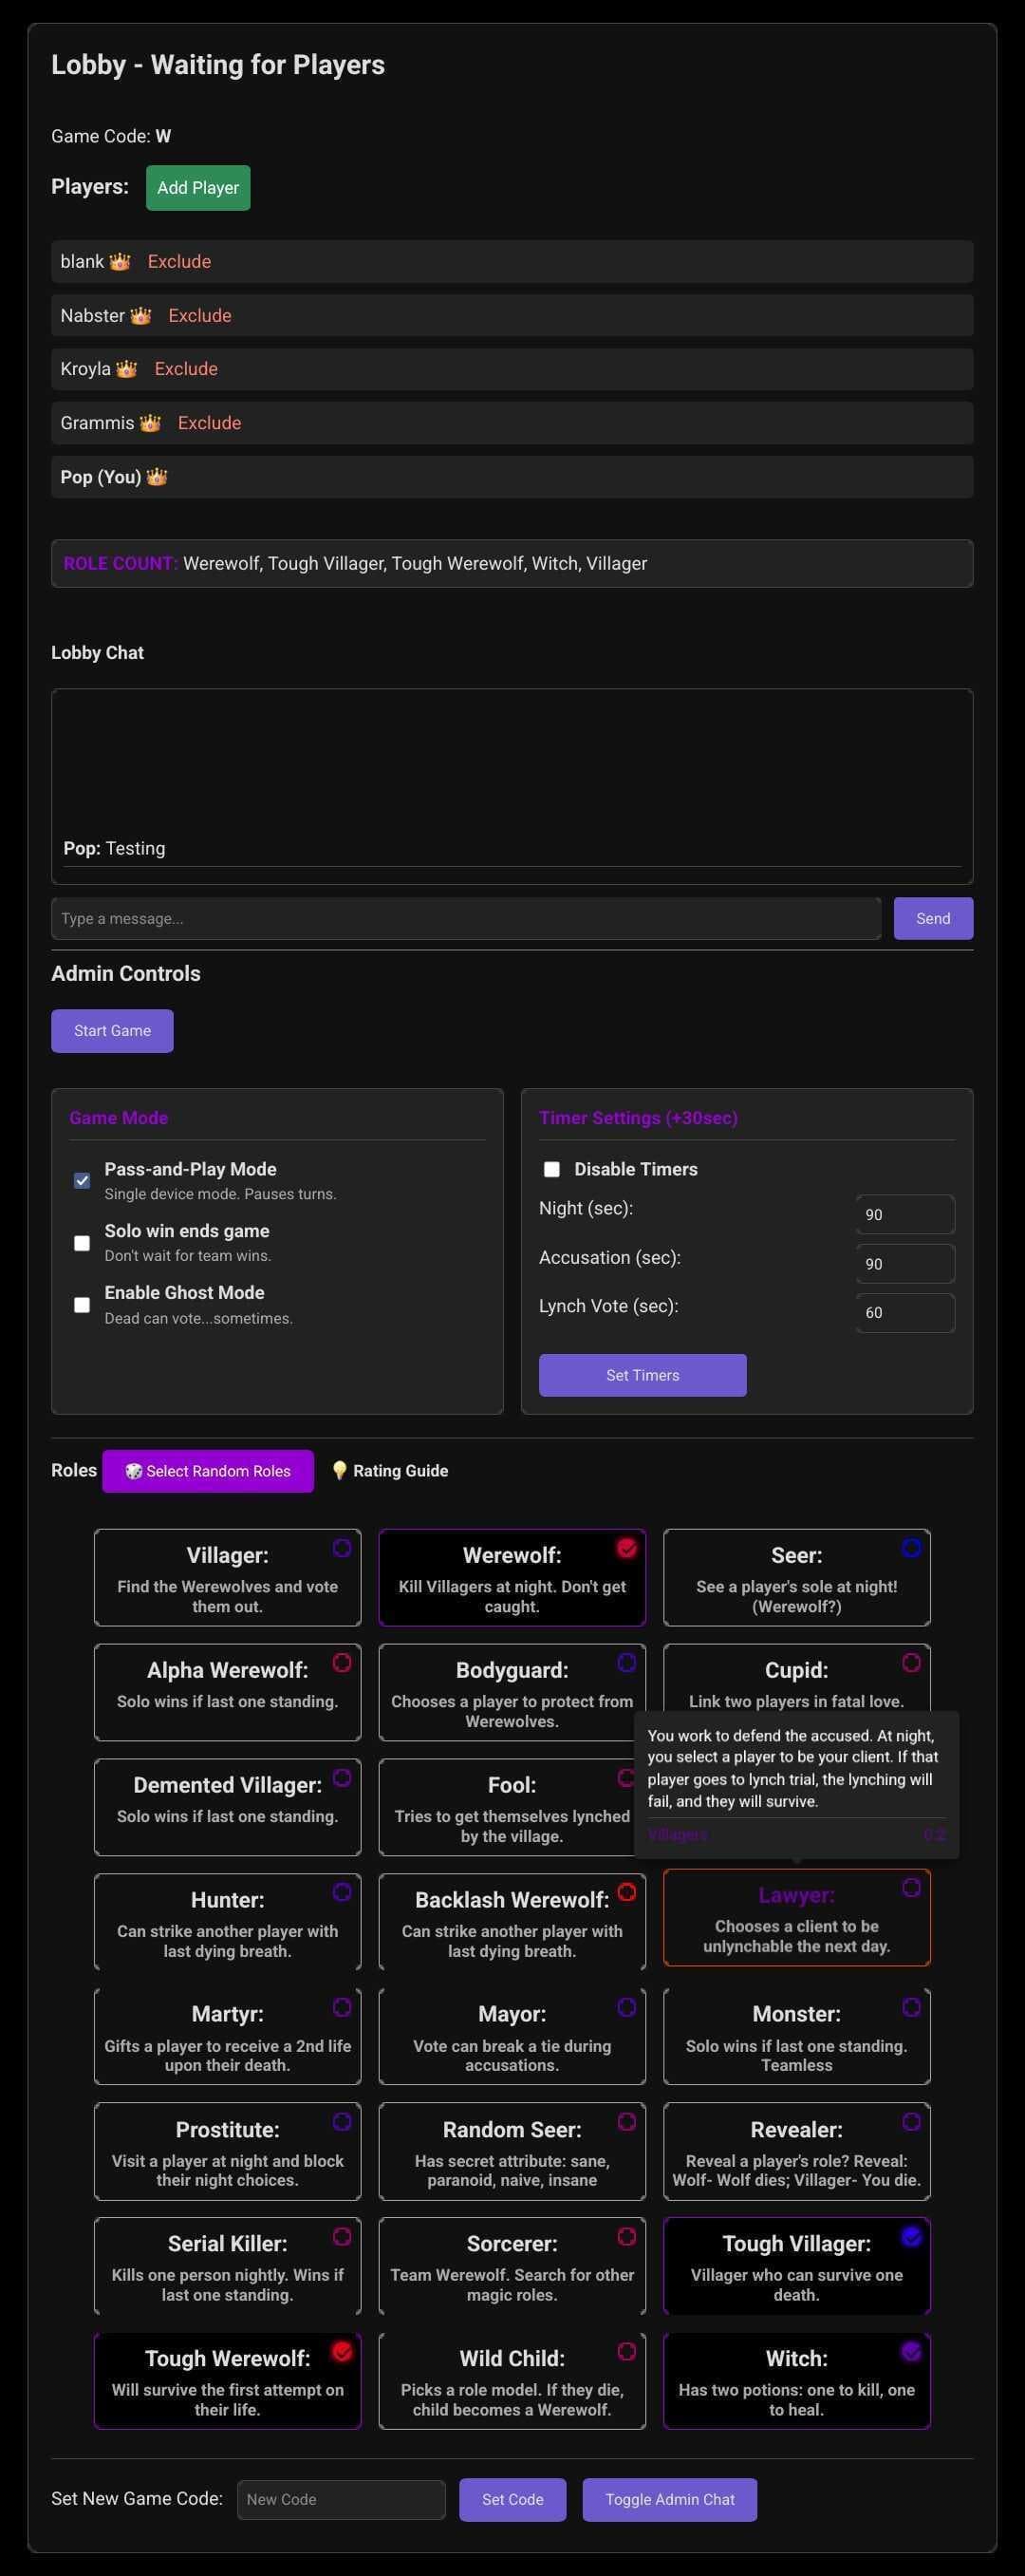Check the Enable Ghost Mode box

(x=82, y=1305)
